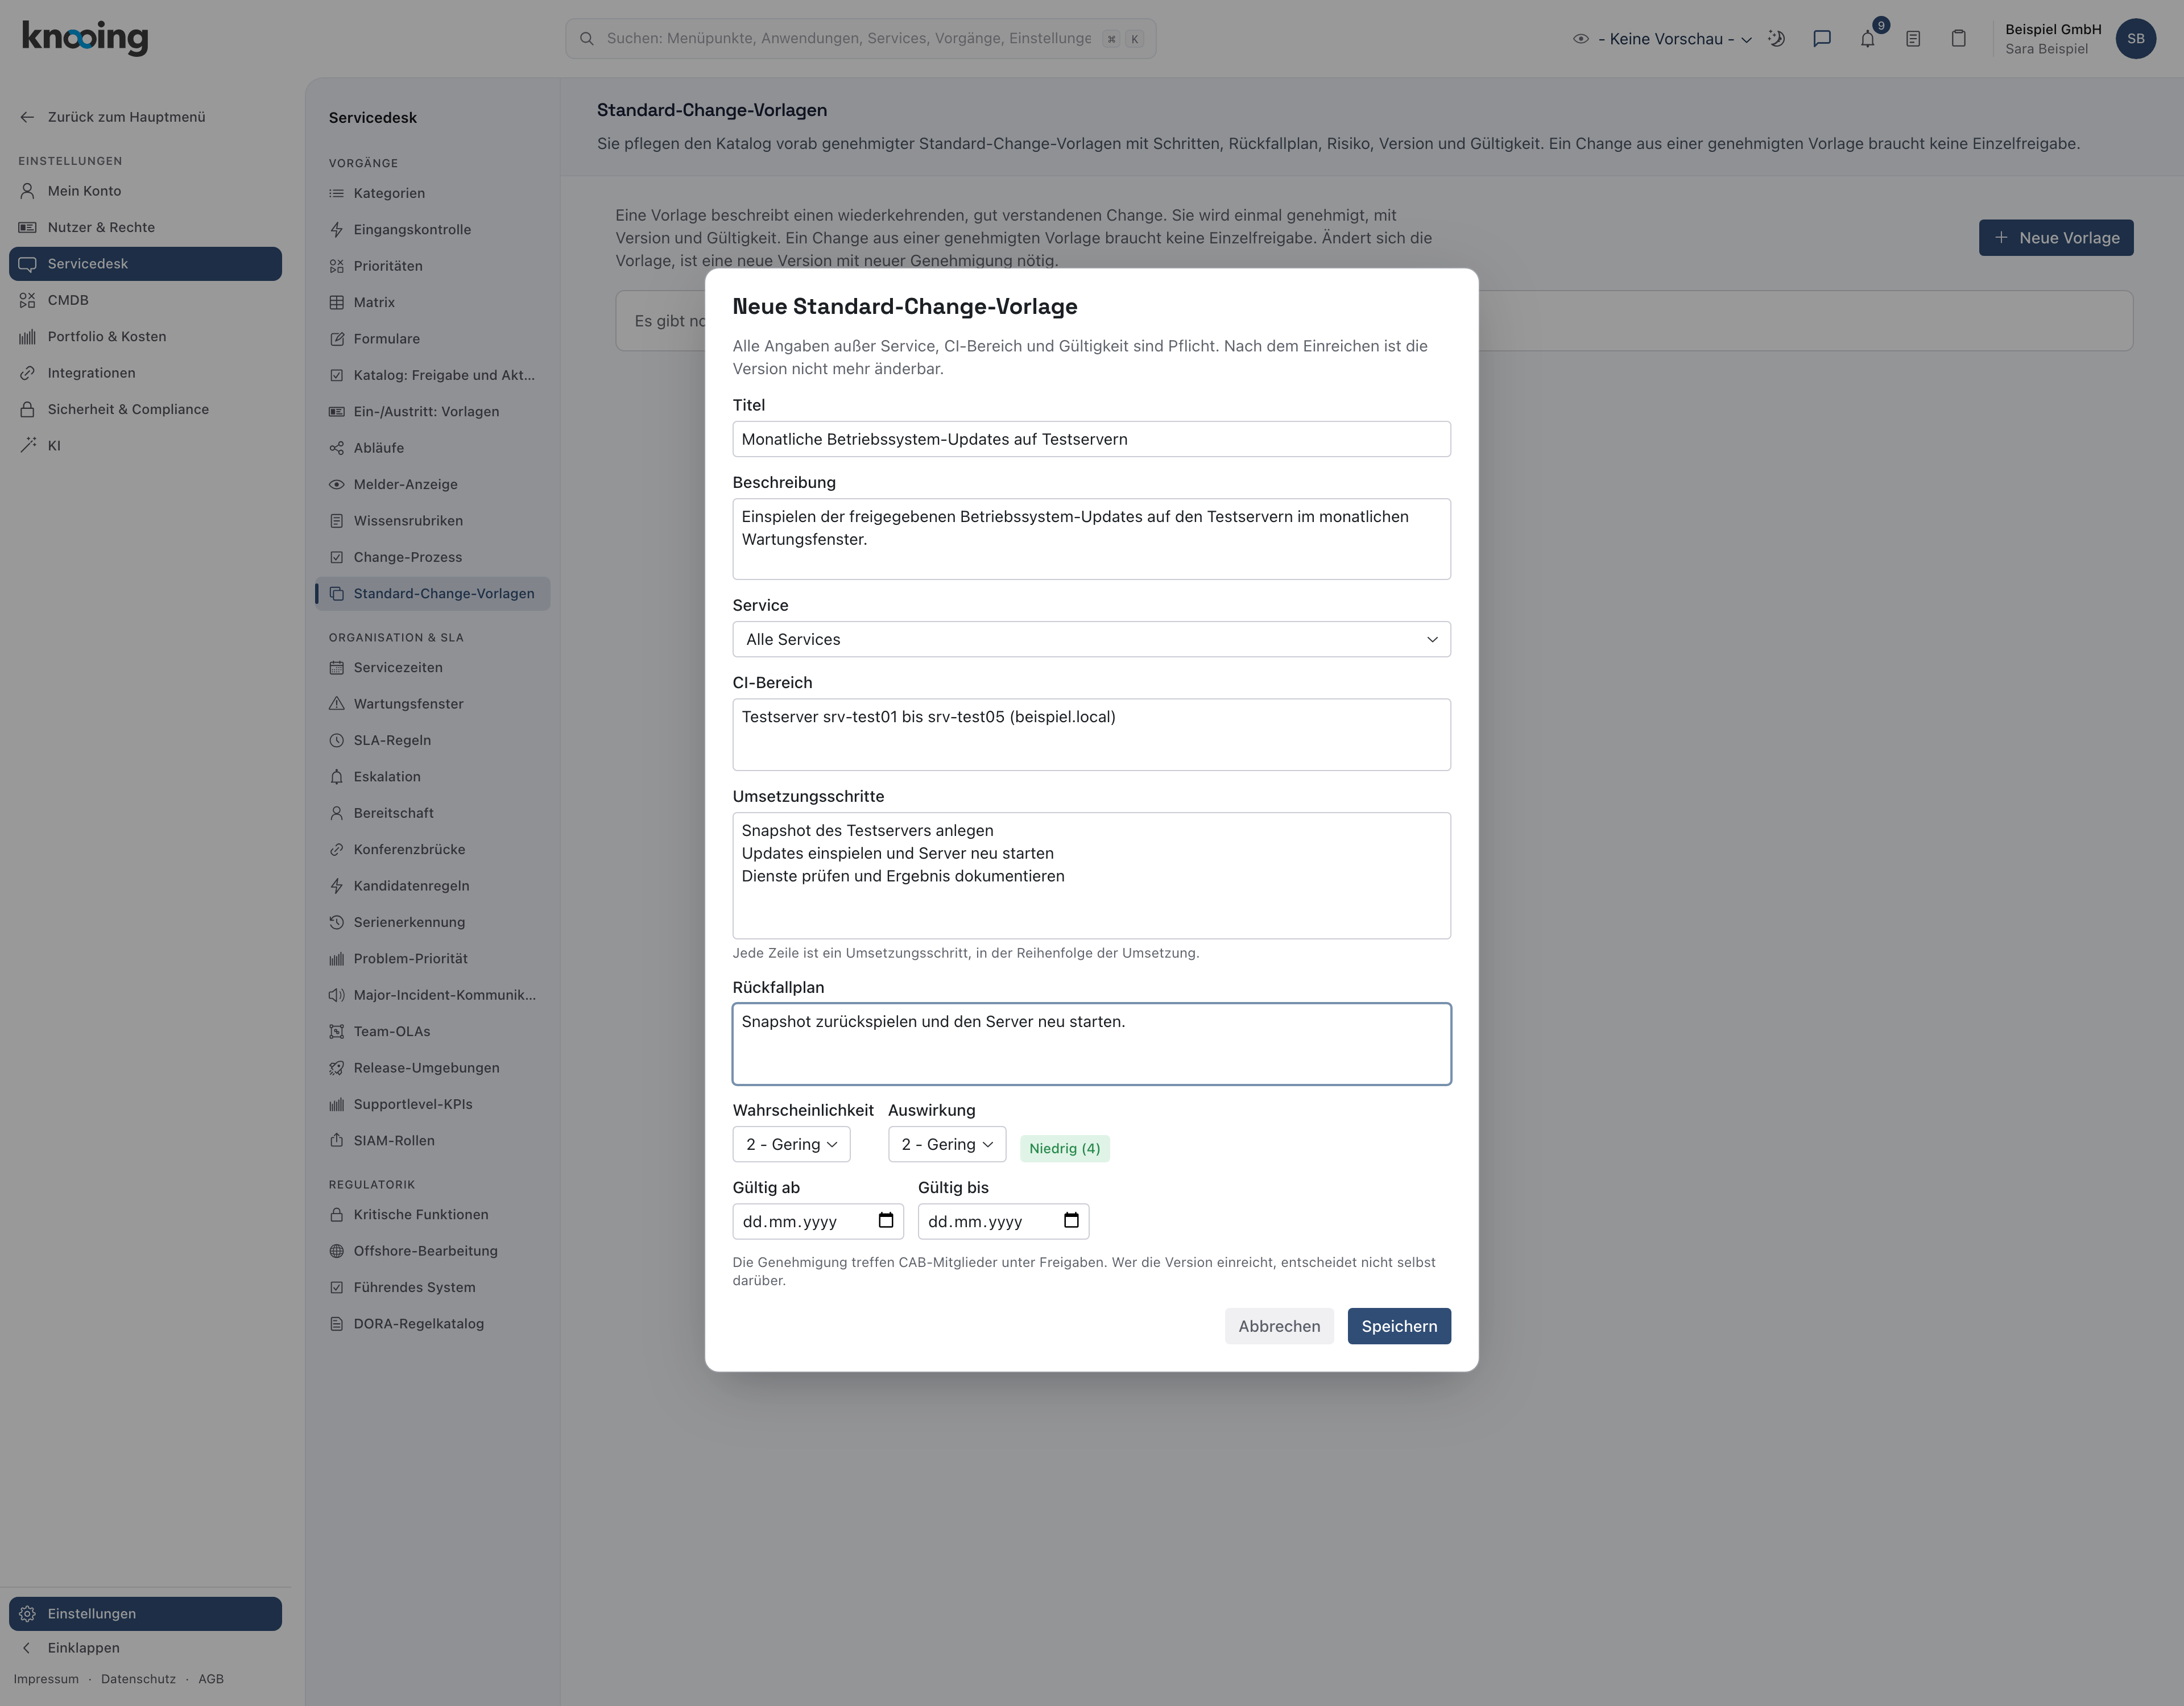Click the Formulare edit icon

(337, 339)
